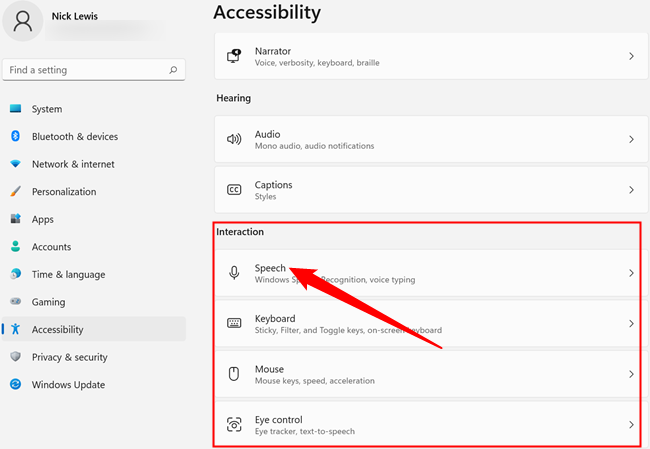Open the Eye control title link
Viewport: 650px width, 449px height.
[279, 420]
